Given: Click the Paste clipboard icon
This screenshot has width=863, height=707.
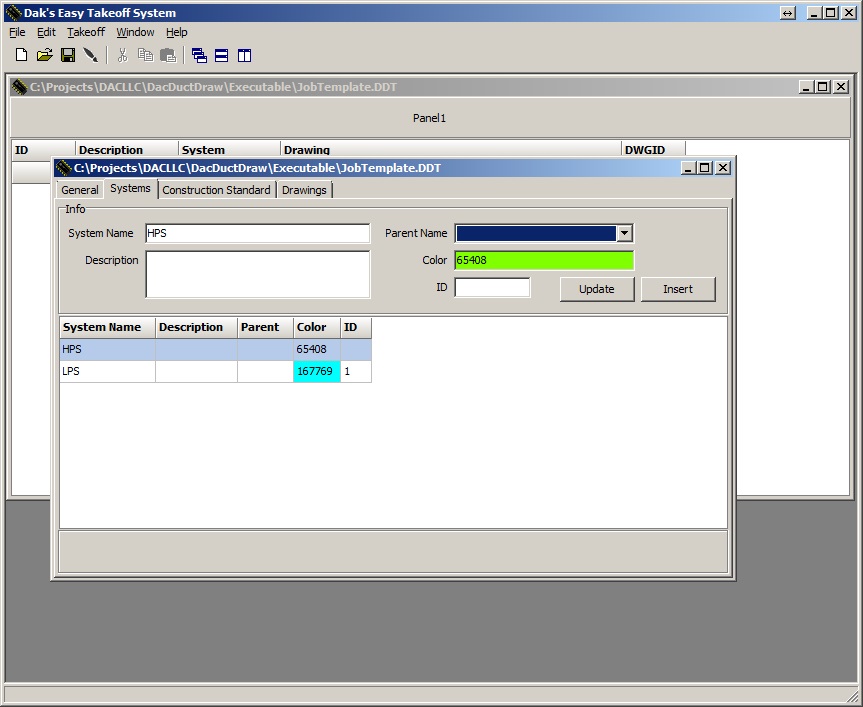Looking at the screenshot, I should click(168, 55).
